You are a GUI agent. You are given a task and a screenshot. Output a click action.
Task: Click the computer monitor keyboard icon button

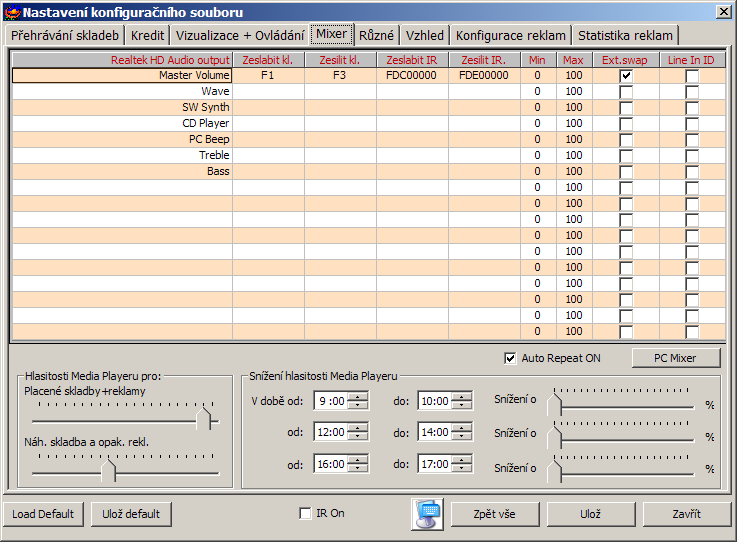coord(427,514)
